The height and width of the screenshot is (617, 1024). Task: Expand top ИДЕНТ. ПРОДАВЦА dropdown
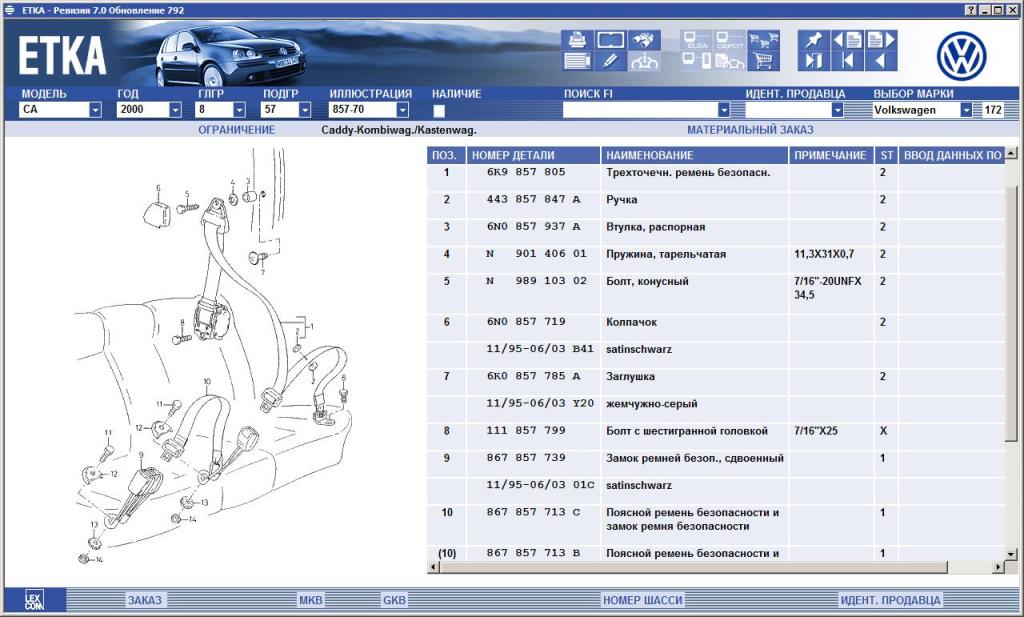(837, 110)
